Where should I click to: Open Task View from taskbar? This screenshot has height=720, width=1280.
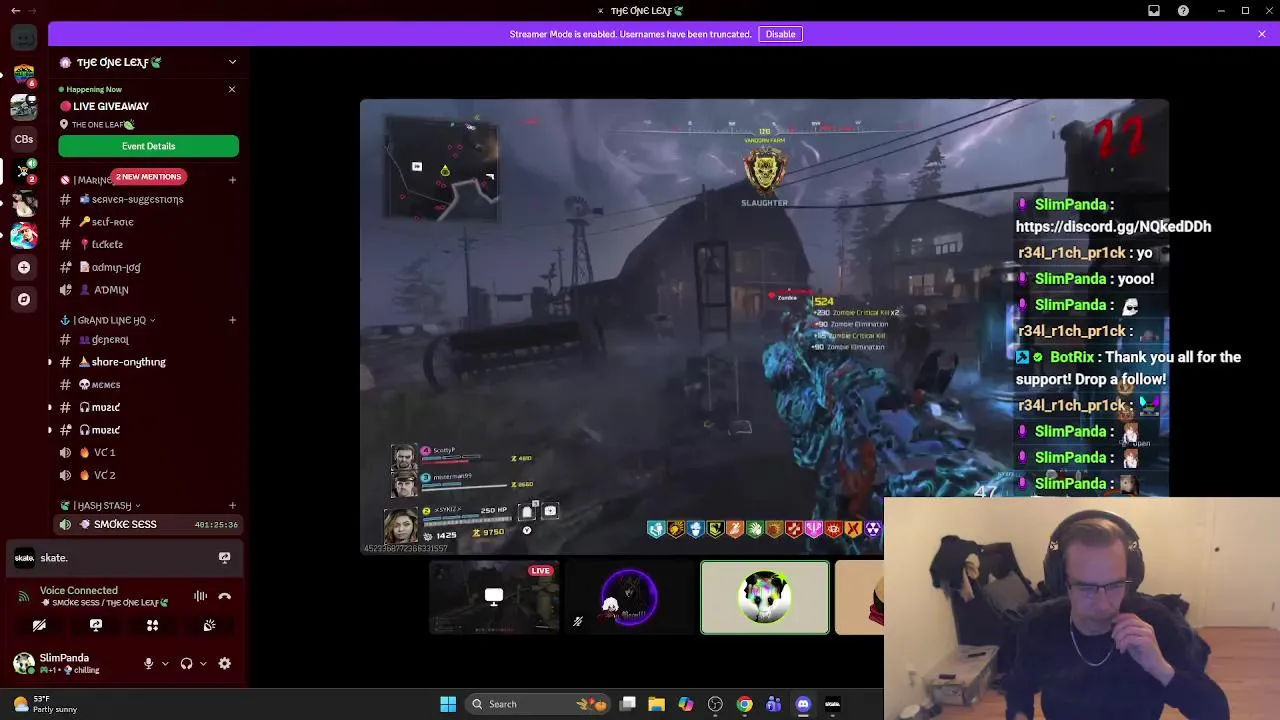(628, 704)
